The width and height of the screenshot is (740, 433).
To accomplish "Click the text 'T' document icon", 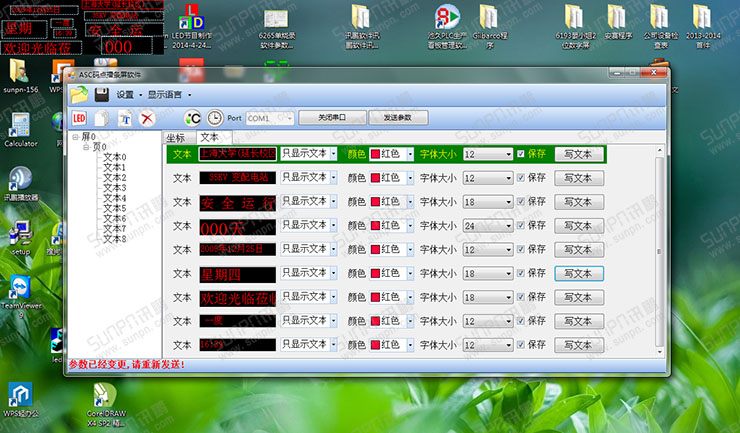I will pos(125,118).
